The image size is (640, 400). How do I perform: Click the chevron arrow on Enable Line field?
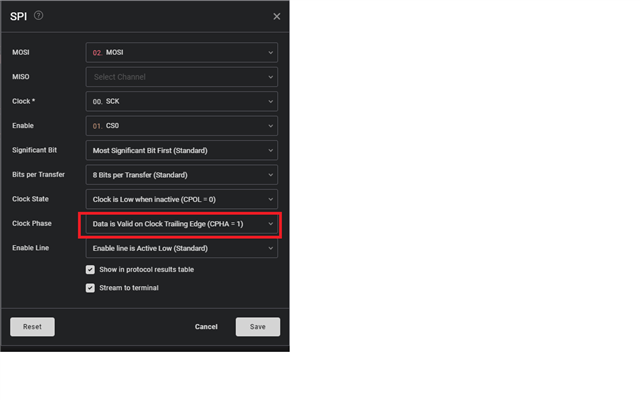(x=270, y=248)
